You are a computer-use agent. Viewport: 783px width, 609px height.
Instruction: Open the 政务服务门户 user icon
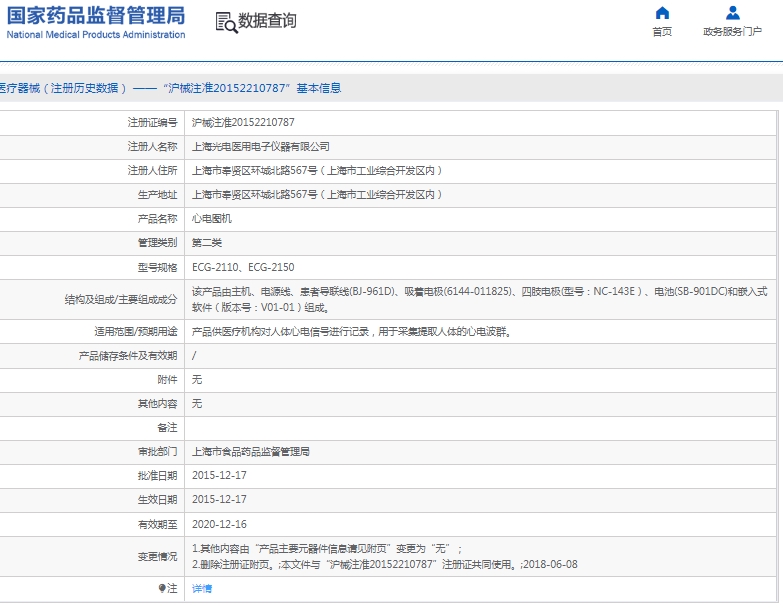tap(733, 13)
